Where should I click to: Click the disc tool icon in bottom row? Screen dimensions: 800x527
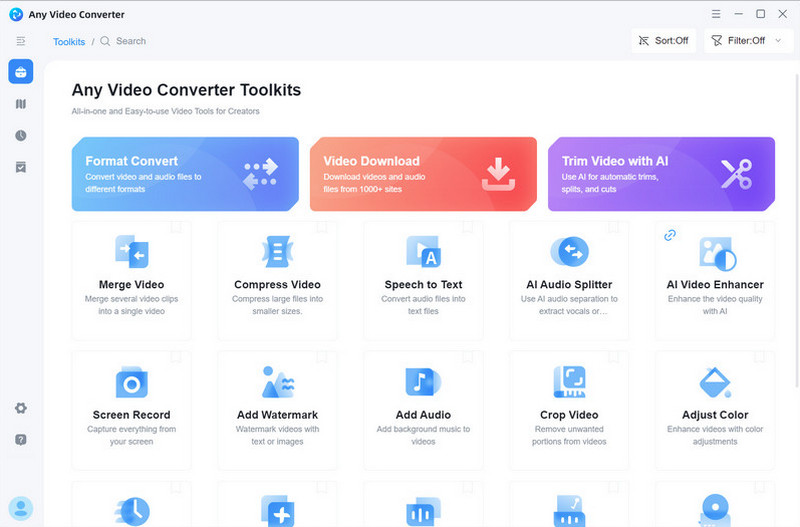click(714, 510)
